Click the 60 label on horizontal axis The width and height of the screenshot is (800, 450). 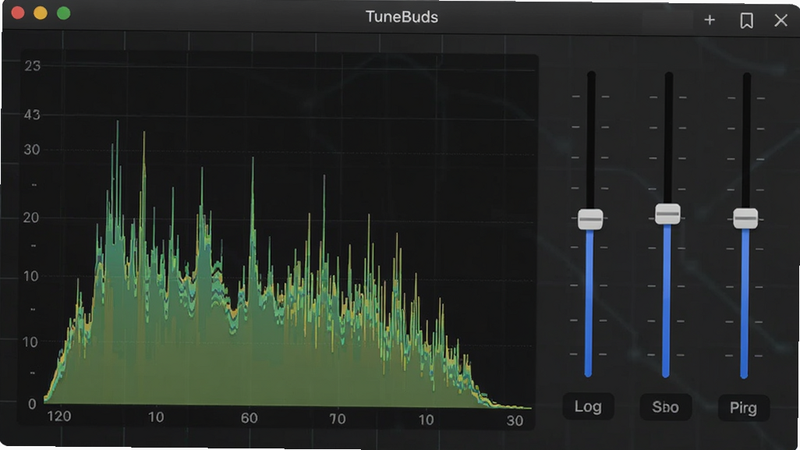249,418
